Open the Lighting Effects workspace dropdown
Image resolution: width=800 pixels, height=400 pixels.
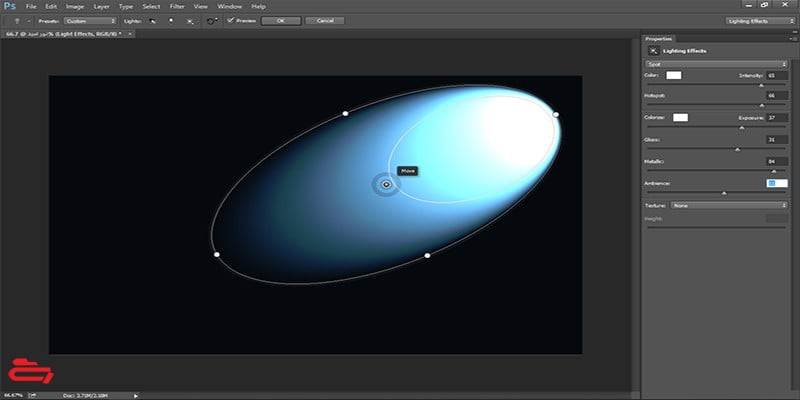[758, 20]
